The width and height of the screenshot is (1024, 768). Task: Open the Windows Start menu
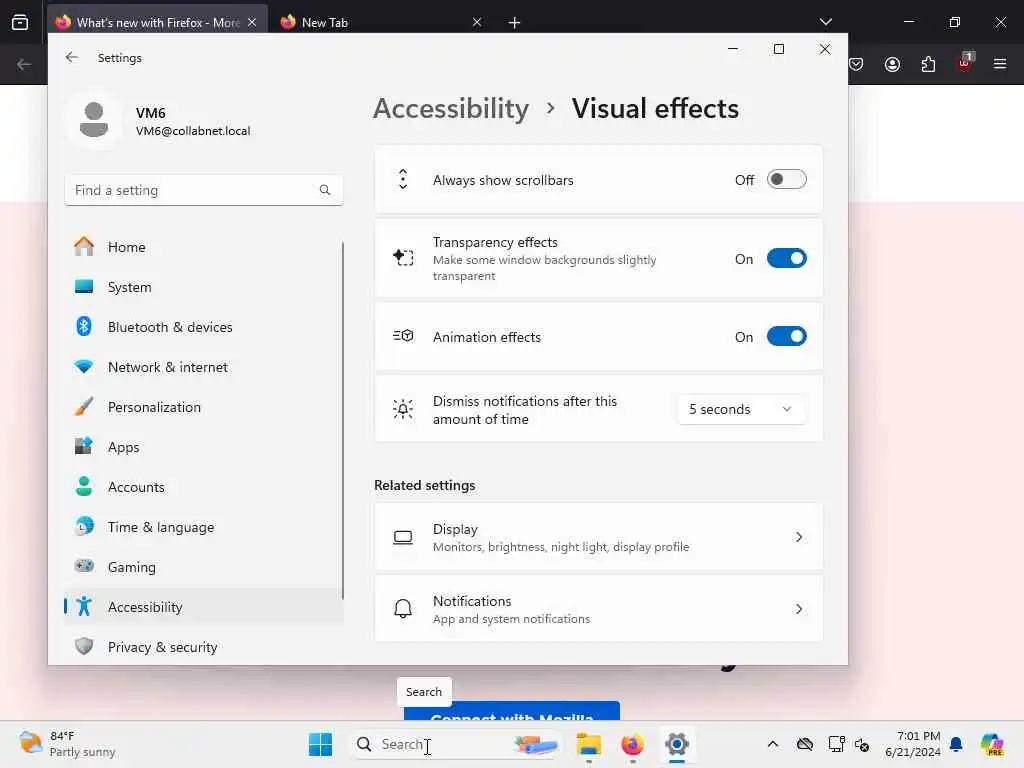(320, 744)
